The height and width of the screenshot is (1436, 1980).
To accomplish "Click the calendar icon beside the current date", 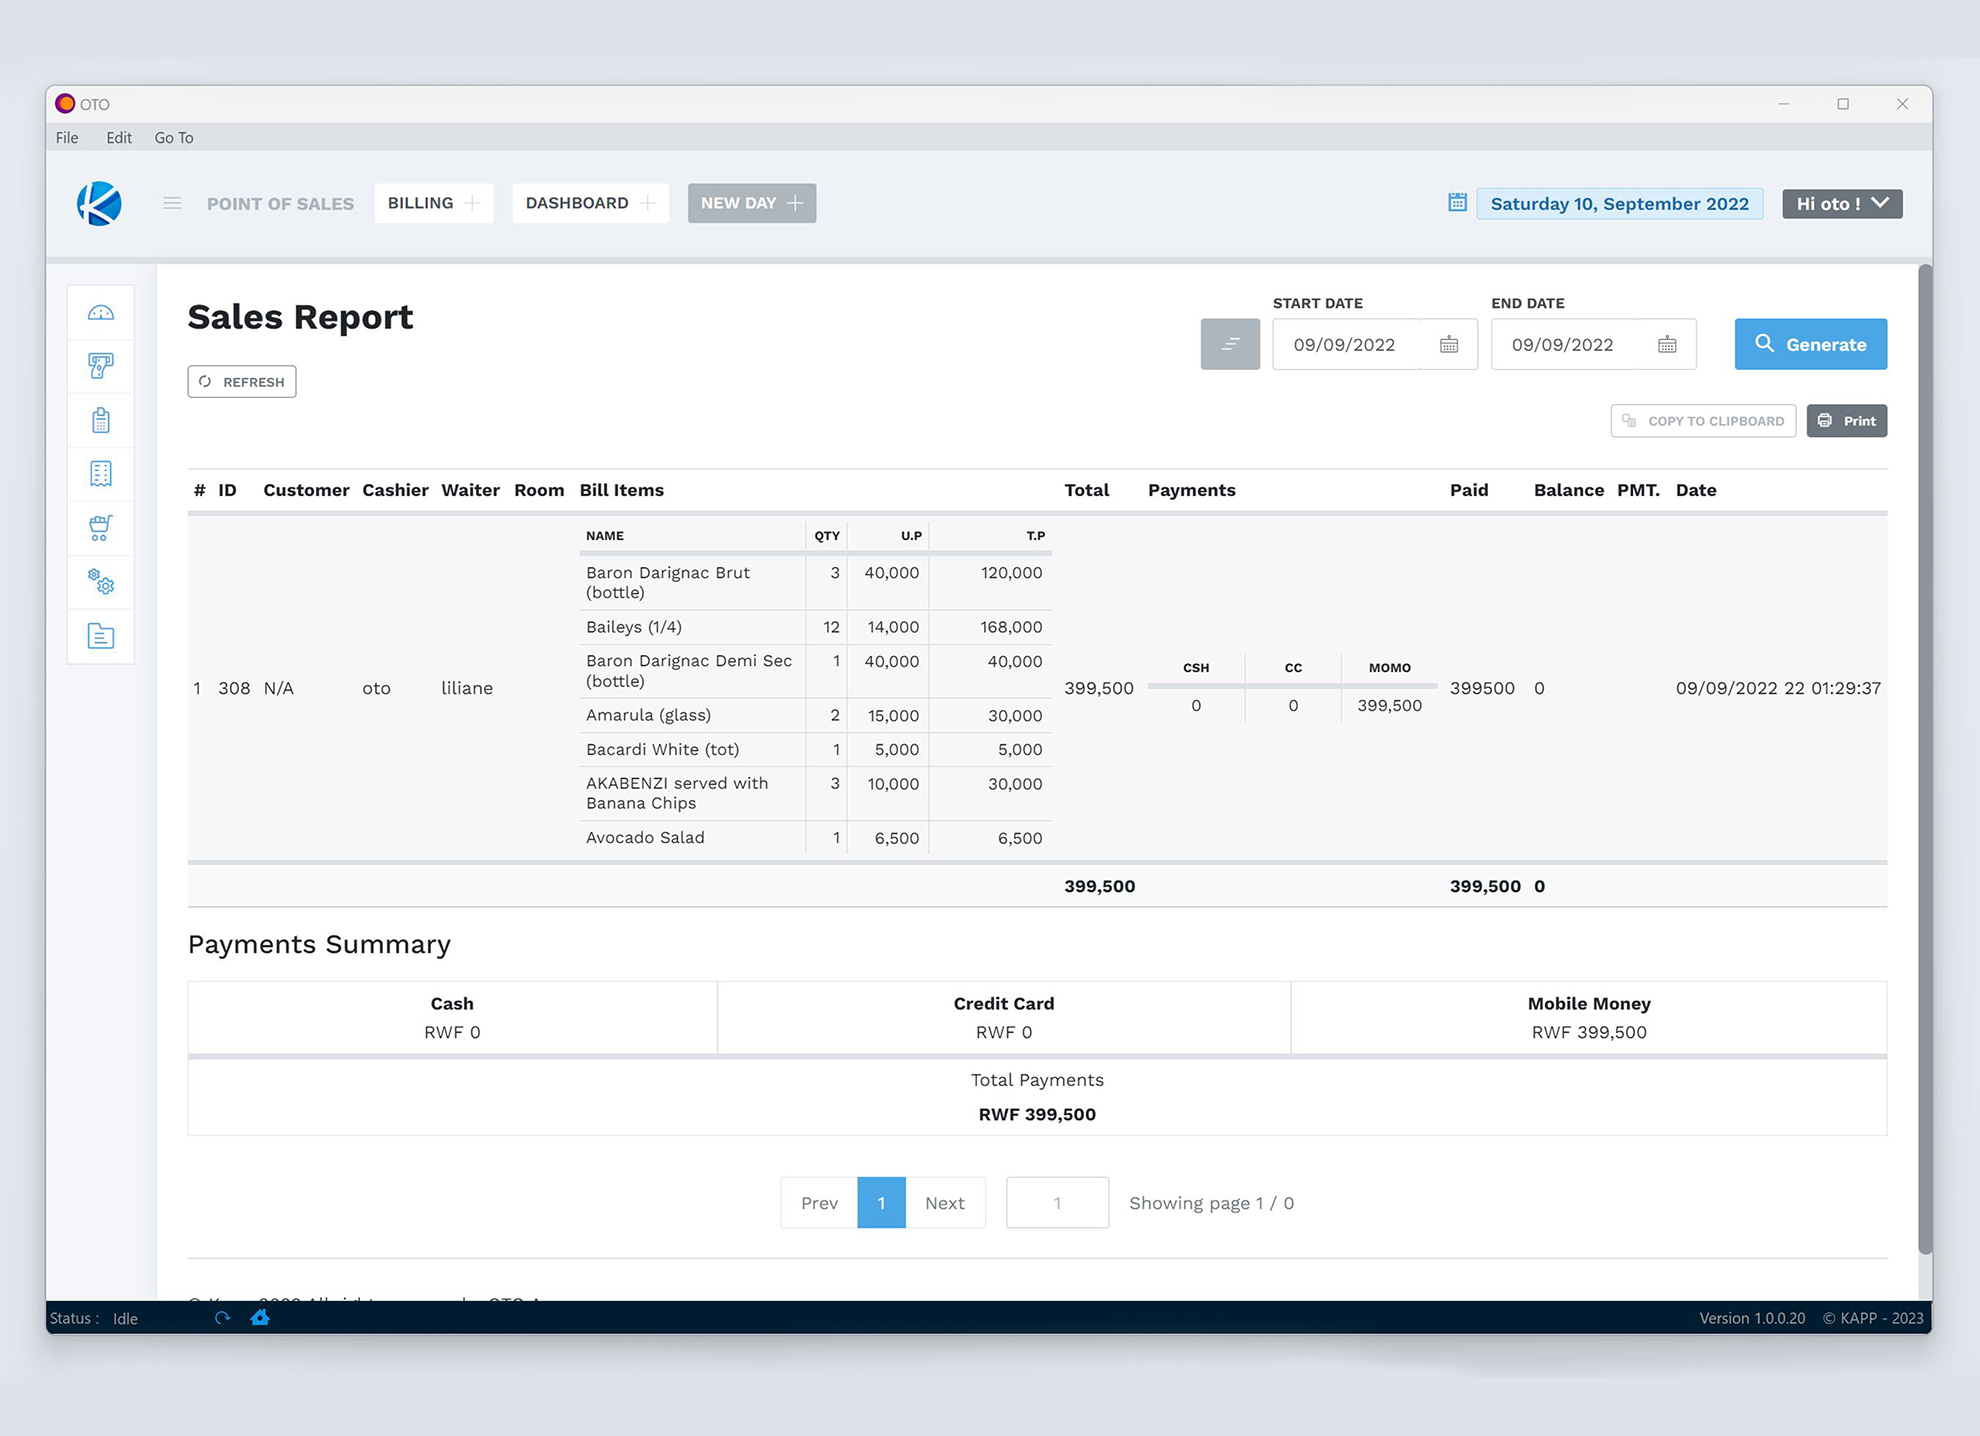I will (1457, 202).
